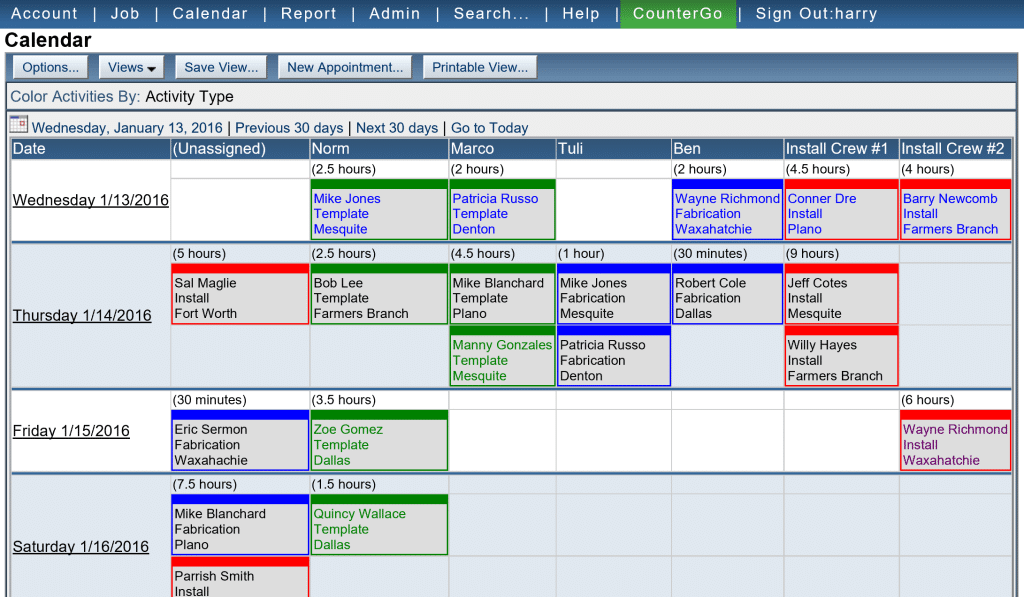This screenshot has height=597, width=1024.
Task: Open the Wednesday 1/13/2016 date link
Action: pos(90,200)
